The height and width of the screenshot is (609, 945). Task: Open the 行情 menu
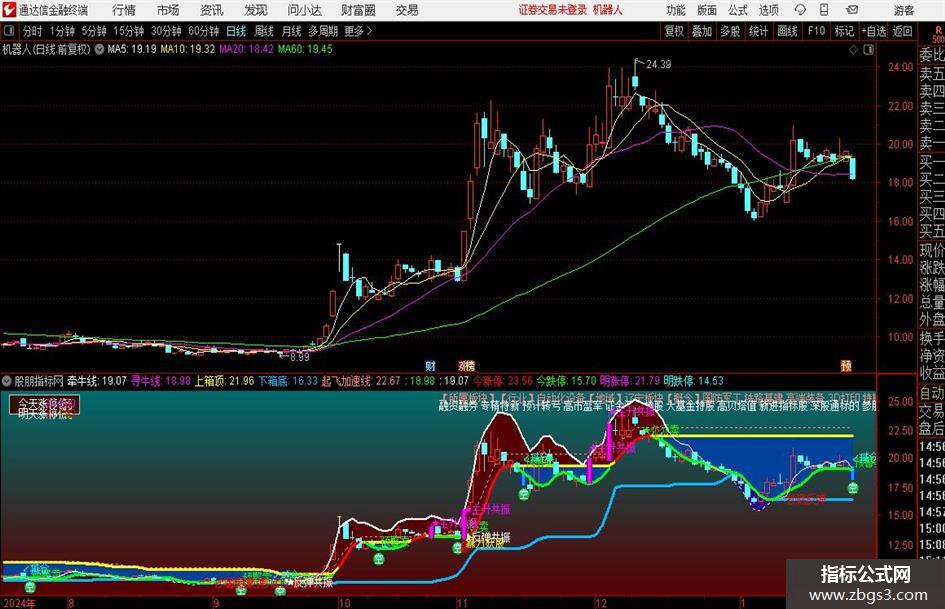coord(123,10)
